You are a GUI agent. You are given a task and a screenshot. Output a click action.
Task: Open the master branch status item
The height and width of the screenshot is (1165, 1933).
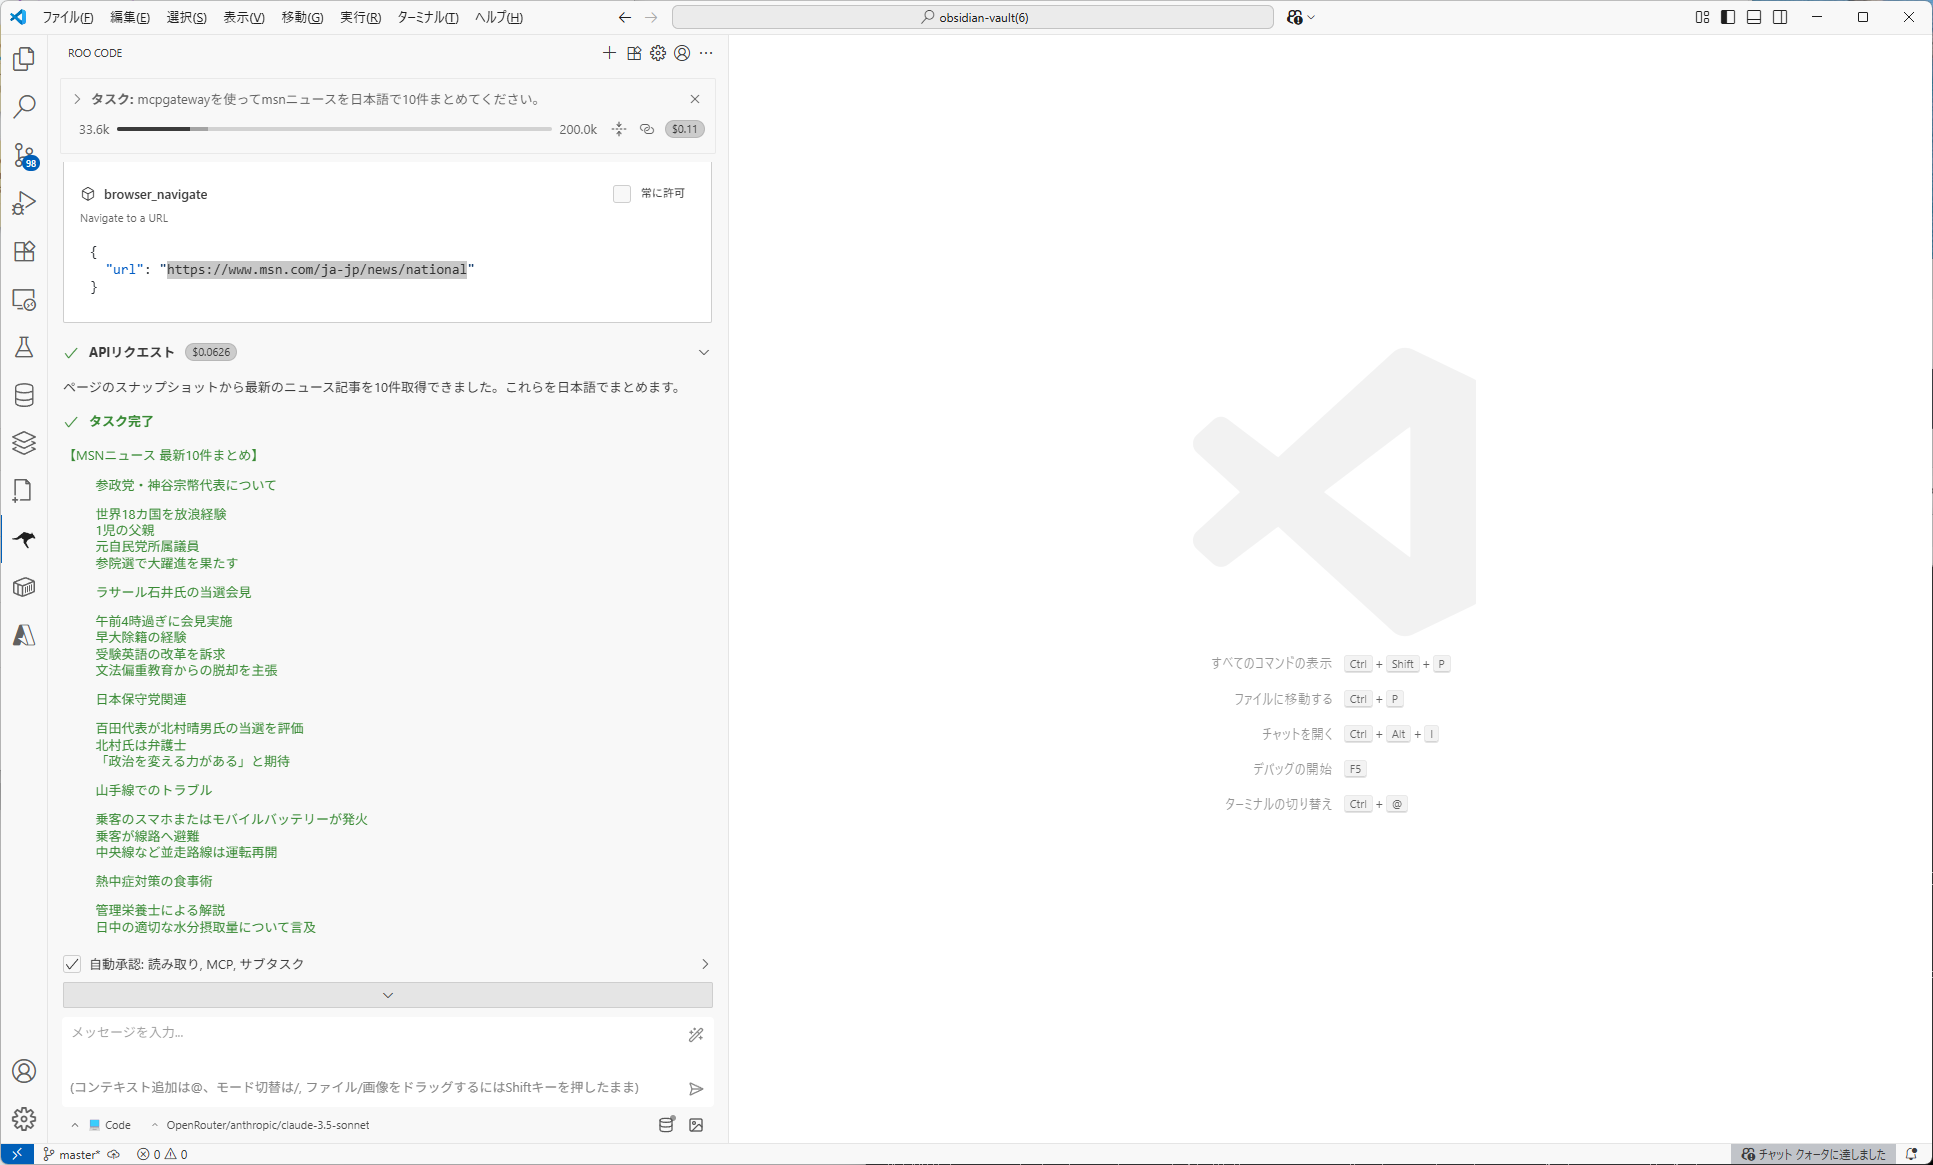[x=72, y=1154]
